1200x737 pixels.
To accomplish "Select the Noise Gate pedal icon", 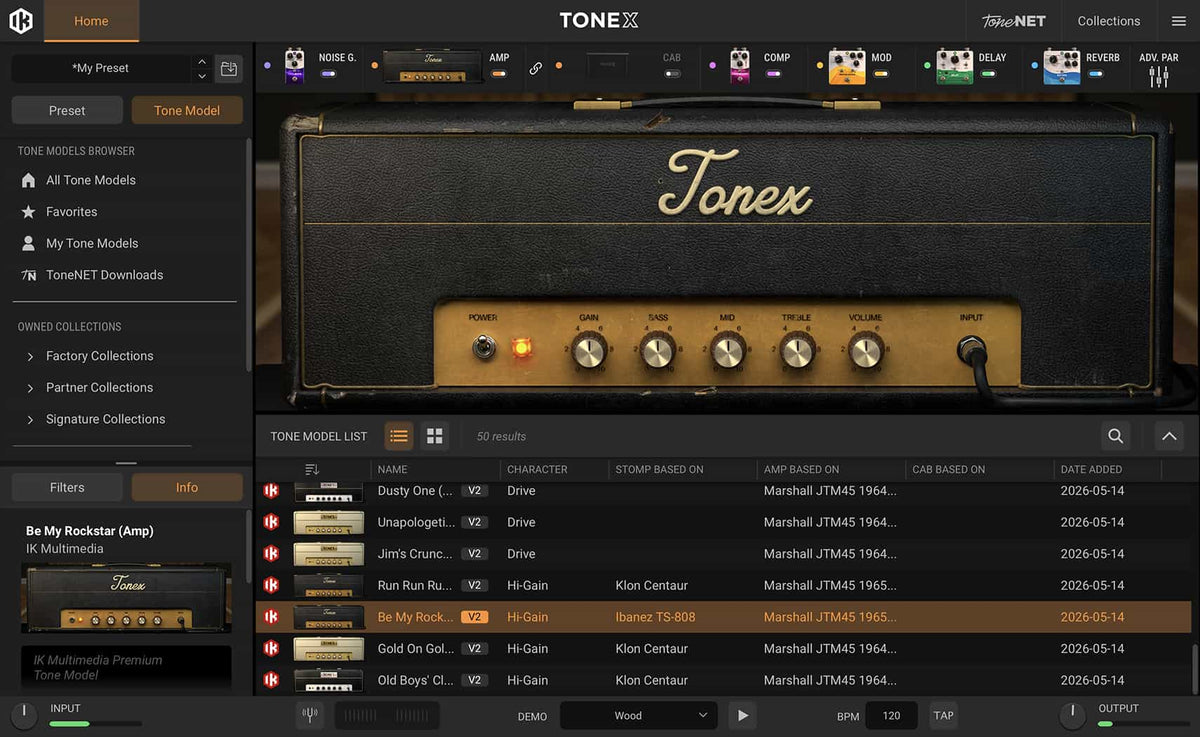I will 294,66.
